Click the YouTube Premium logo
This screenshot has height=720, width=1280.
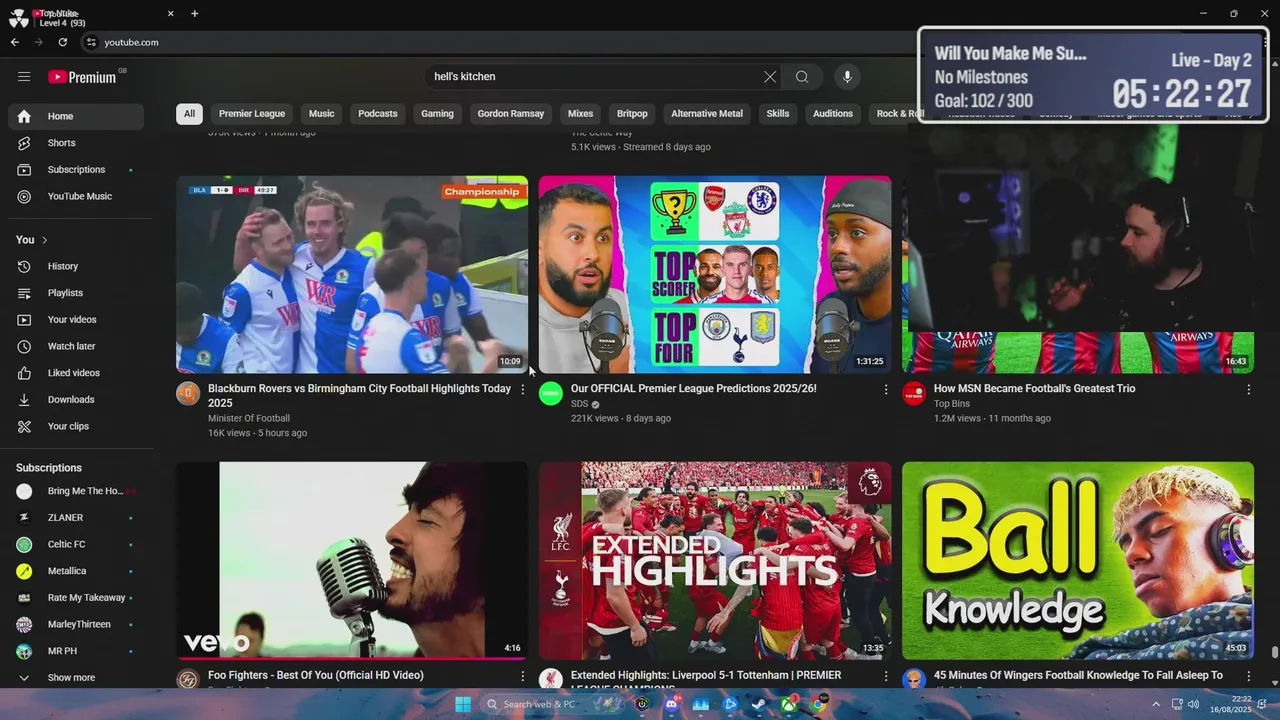pos(82,77)
